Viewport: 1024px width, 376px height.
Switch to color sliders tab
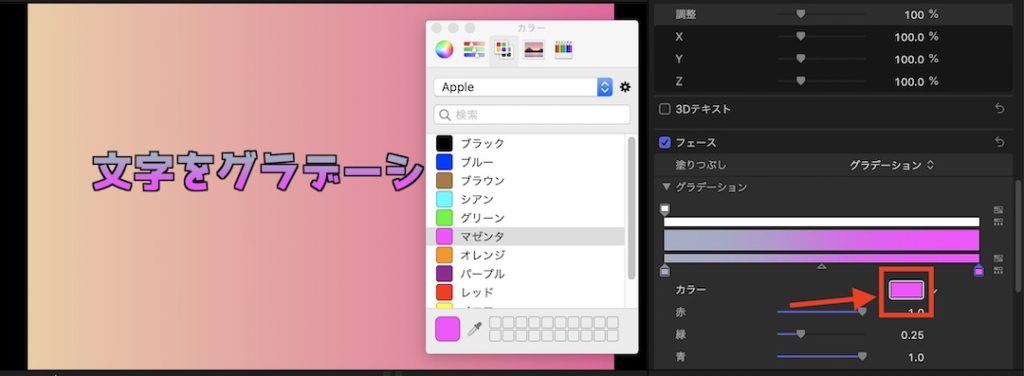(x=474, y=50)
